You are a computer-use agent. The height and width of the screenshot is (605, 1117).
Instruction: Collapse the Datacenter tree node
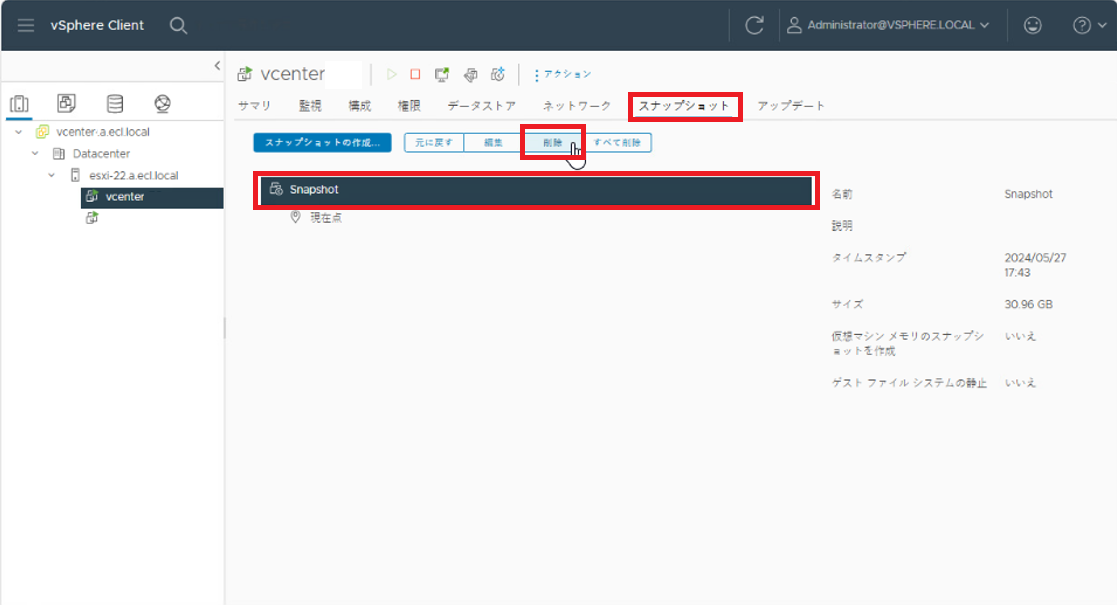tap(35, 153)
